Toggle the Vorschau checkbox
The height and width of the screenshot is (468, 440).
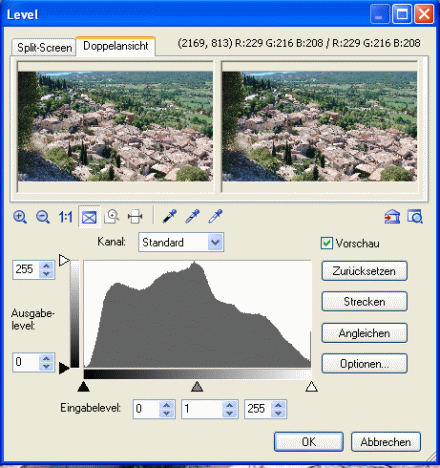[x=327, y=243]
